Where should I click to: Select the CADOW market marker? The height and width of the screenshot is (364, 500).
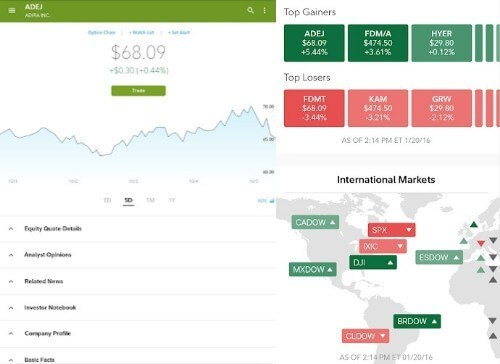click(315, 222)
